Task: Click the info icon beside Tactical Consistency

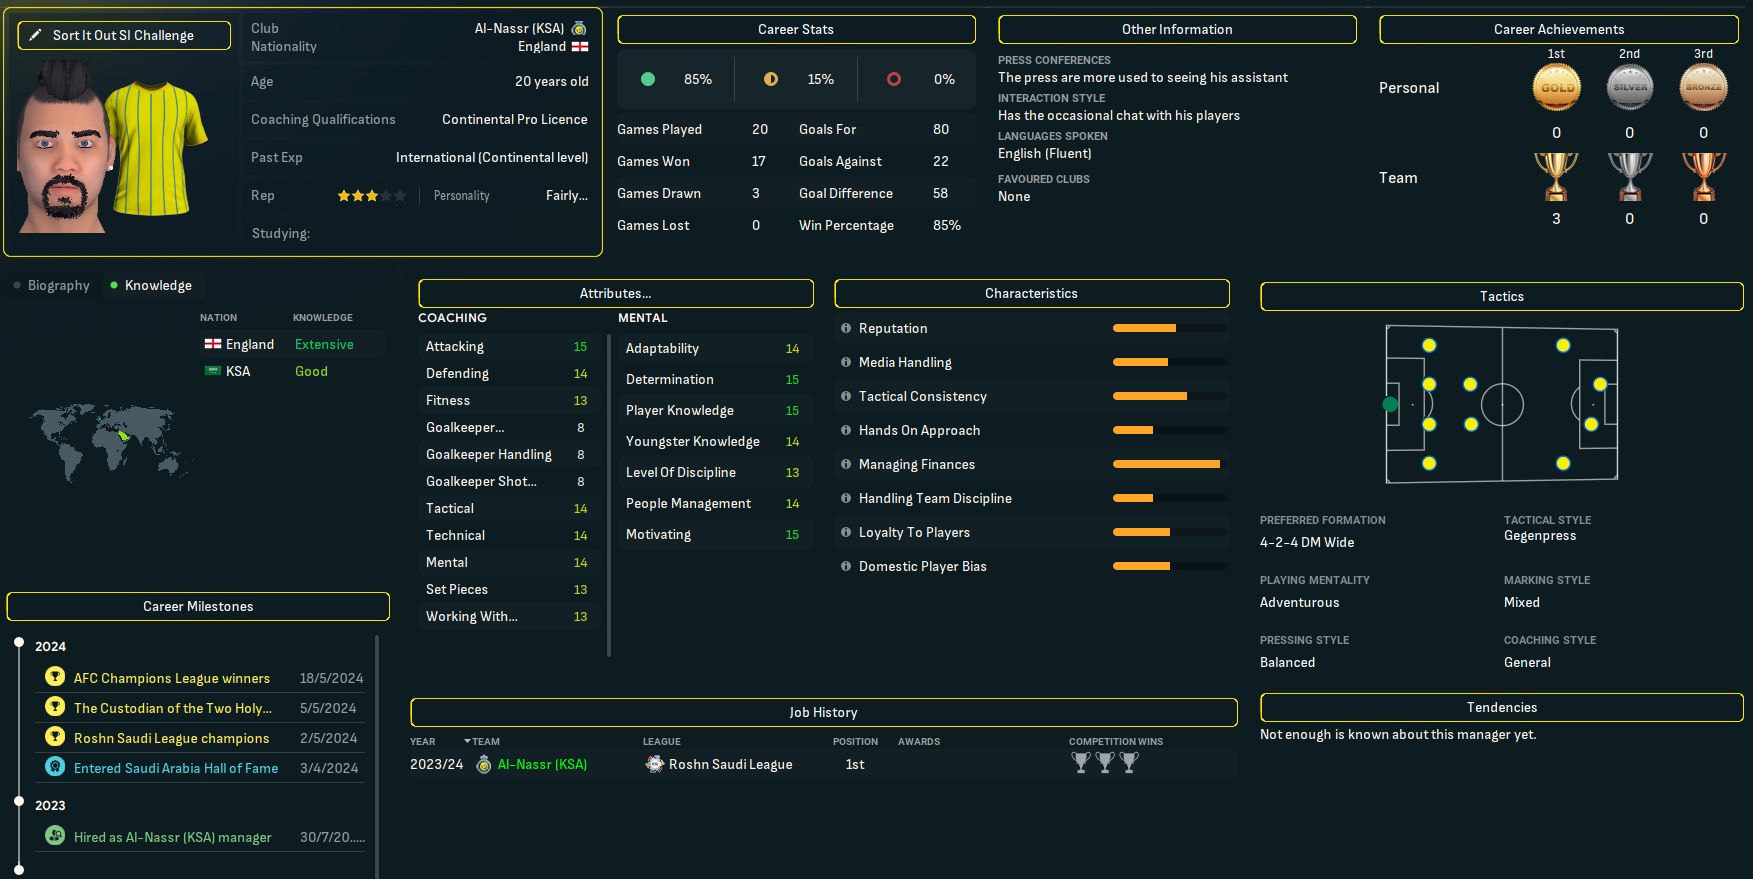Action: tap(846, 396)
